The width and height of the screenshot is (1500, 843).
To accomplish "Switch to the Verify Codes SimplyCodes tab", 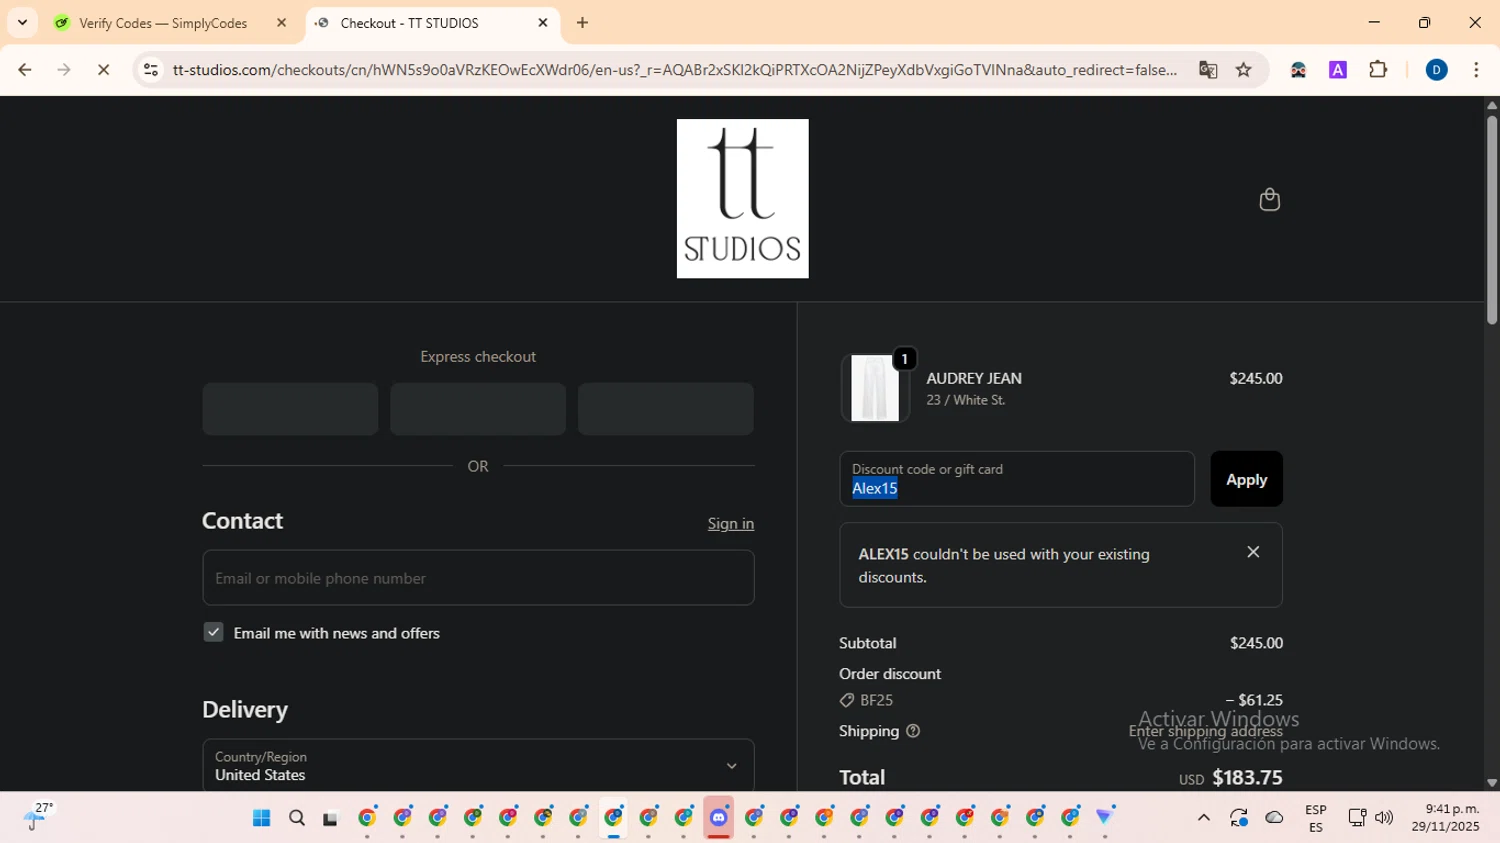I will pyautogui.click(x=163, y=23).
